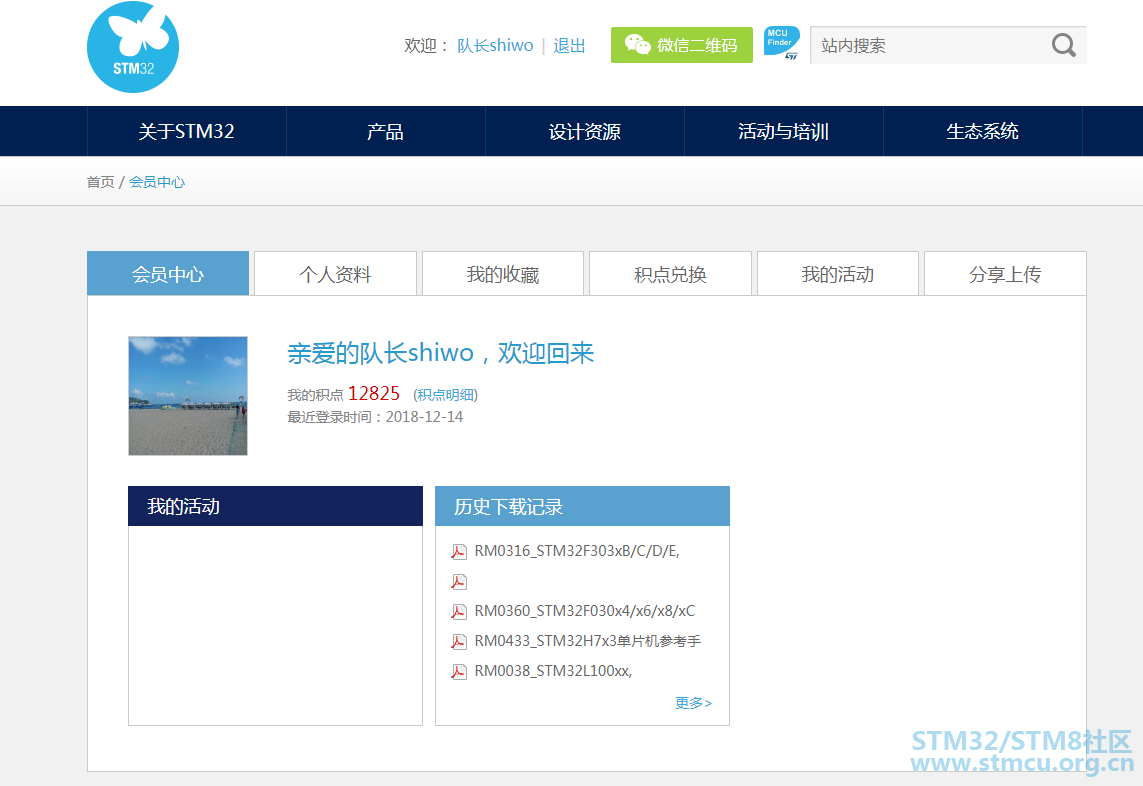
Task: Switch to the 分享上传 tab
Action: point(1005,273)
